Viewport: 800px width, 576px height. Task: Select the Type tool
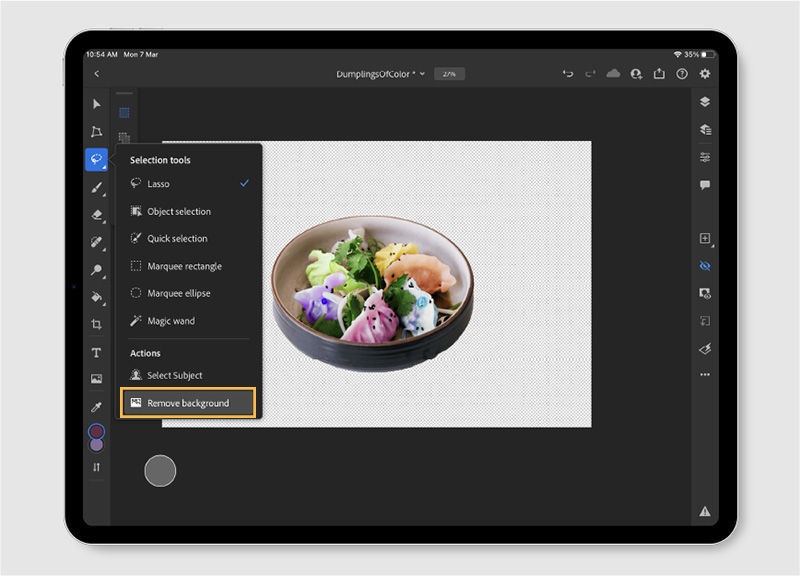pos(96,353)
